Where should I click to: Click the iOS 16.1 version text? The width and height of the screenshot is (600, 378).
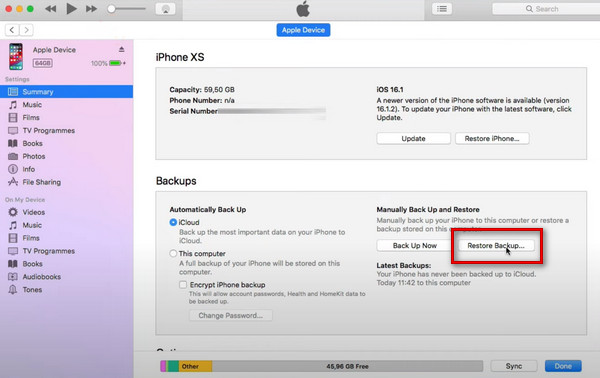point(390,90)
